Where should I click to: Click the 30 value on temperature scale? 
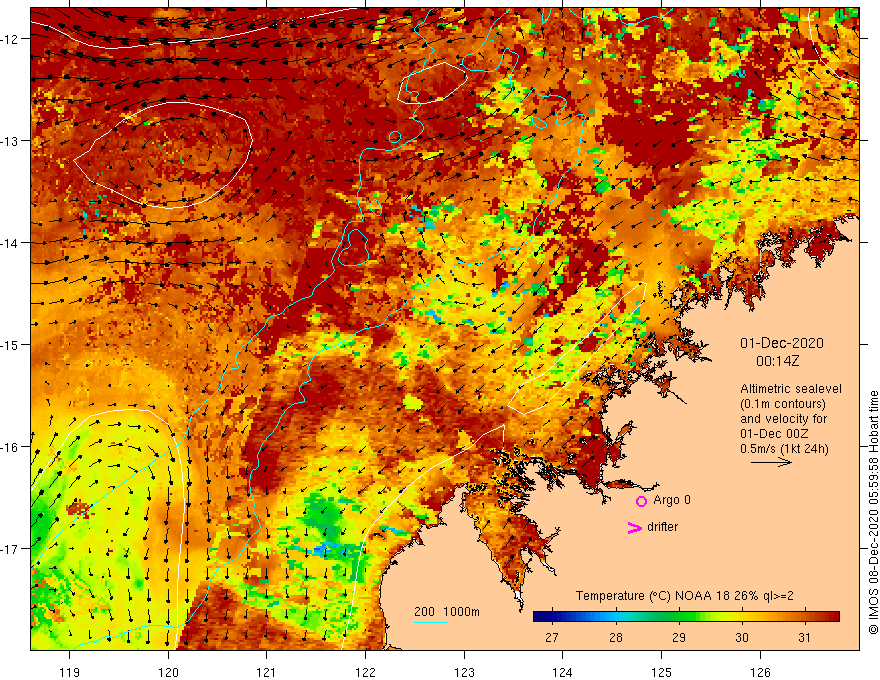[x=742, y=637]
